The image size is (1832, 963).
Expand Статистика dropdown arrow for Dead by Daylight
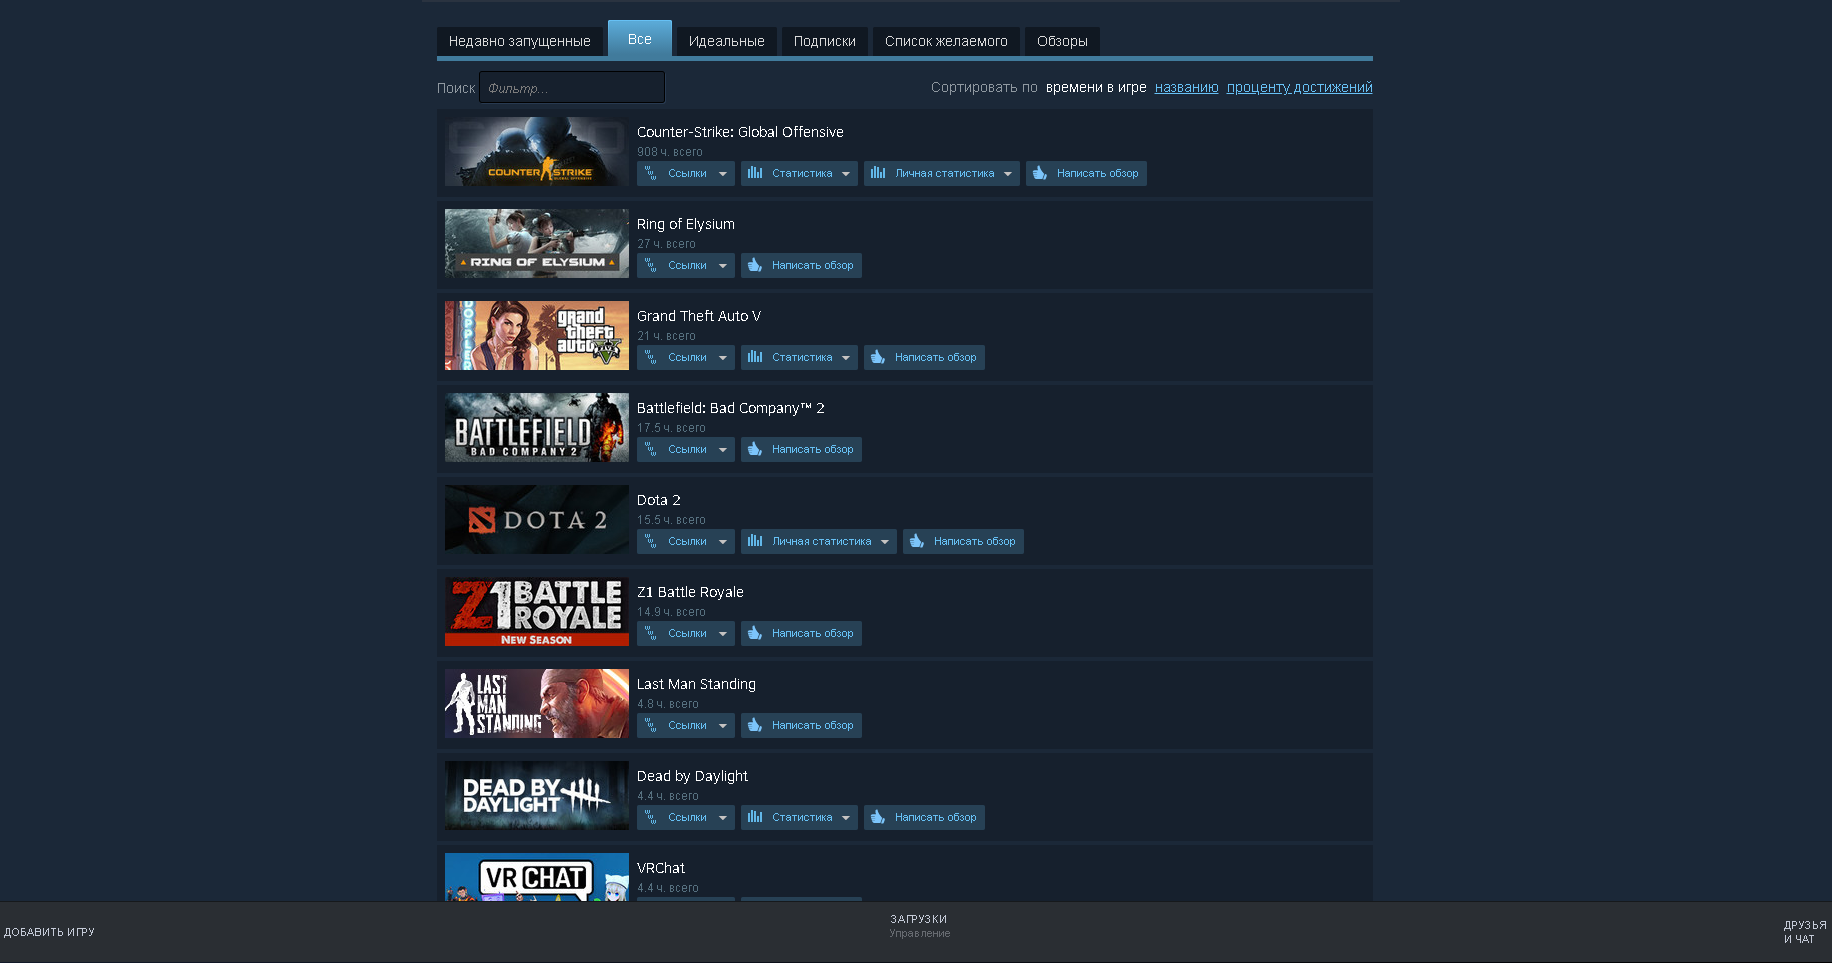tap(846, 818)
